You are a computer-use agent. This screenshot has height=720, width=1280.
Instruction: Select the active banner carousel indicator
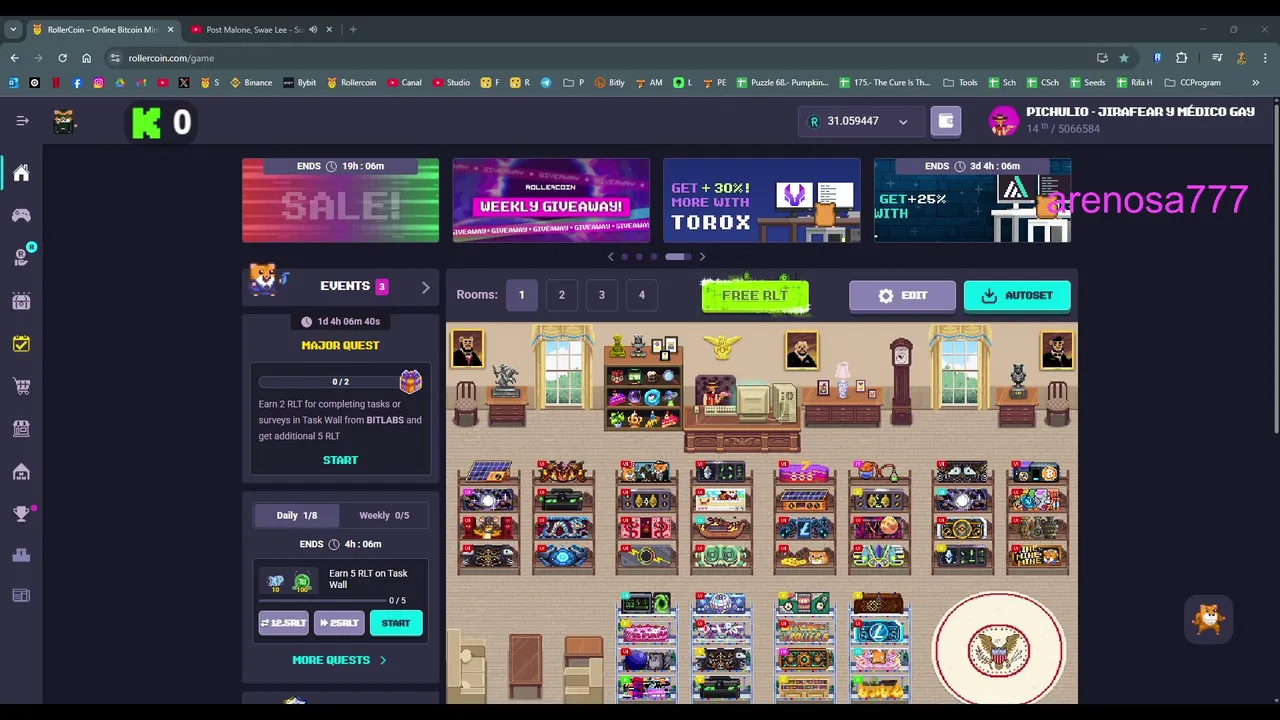pos(678,257)
